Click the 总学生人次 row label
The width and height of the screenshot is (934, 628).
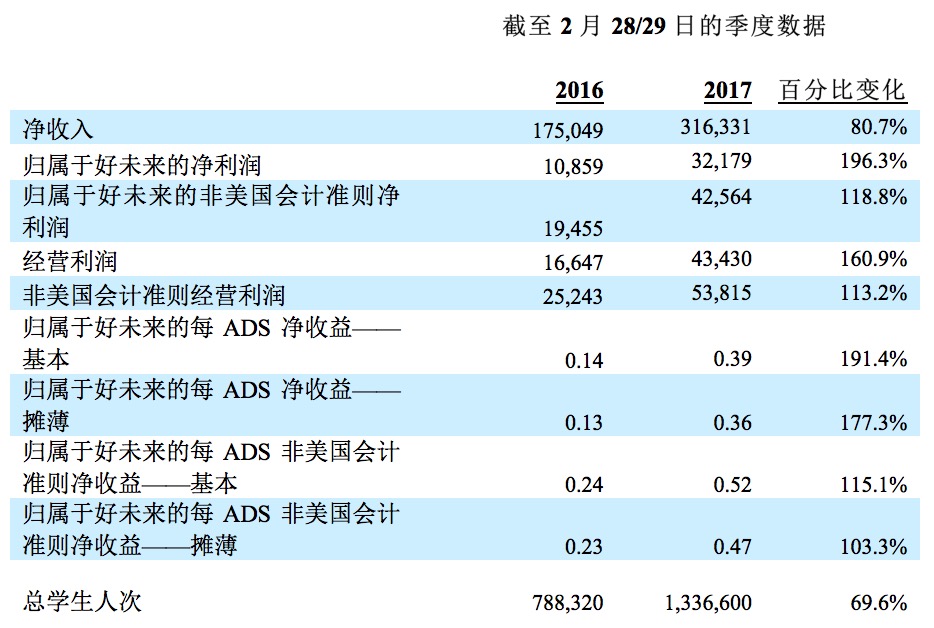[x=83, y=602]
